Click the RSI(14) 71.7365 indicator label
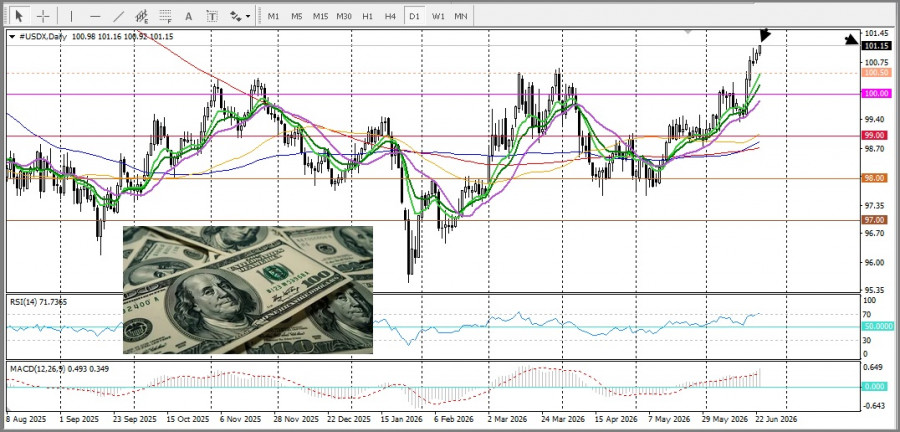The width and height of the screenshot is (900, 432). pos(38,301)
